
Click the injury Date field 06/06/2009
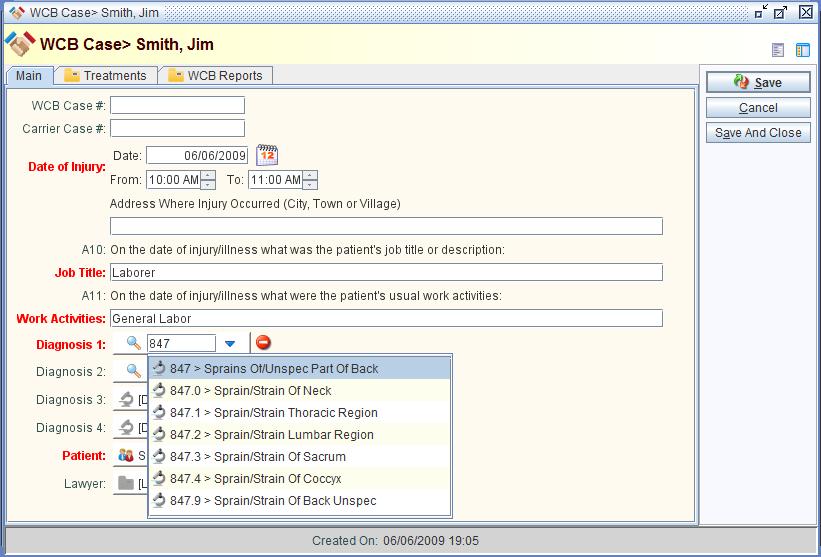[197, 155]
